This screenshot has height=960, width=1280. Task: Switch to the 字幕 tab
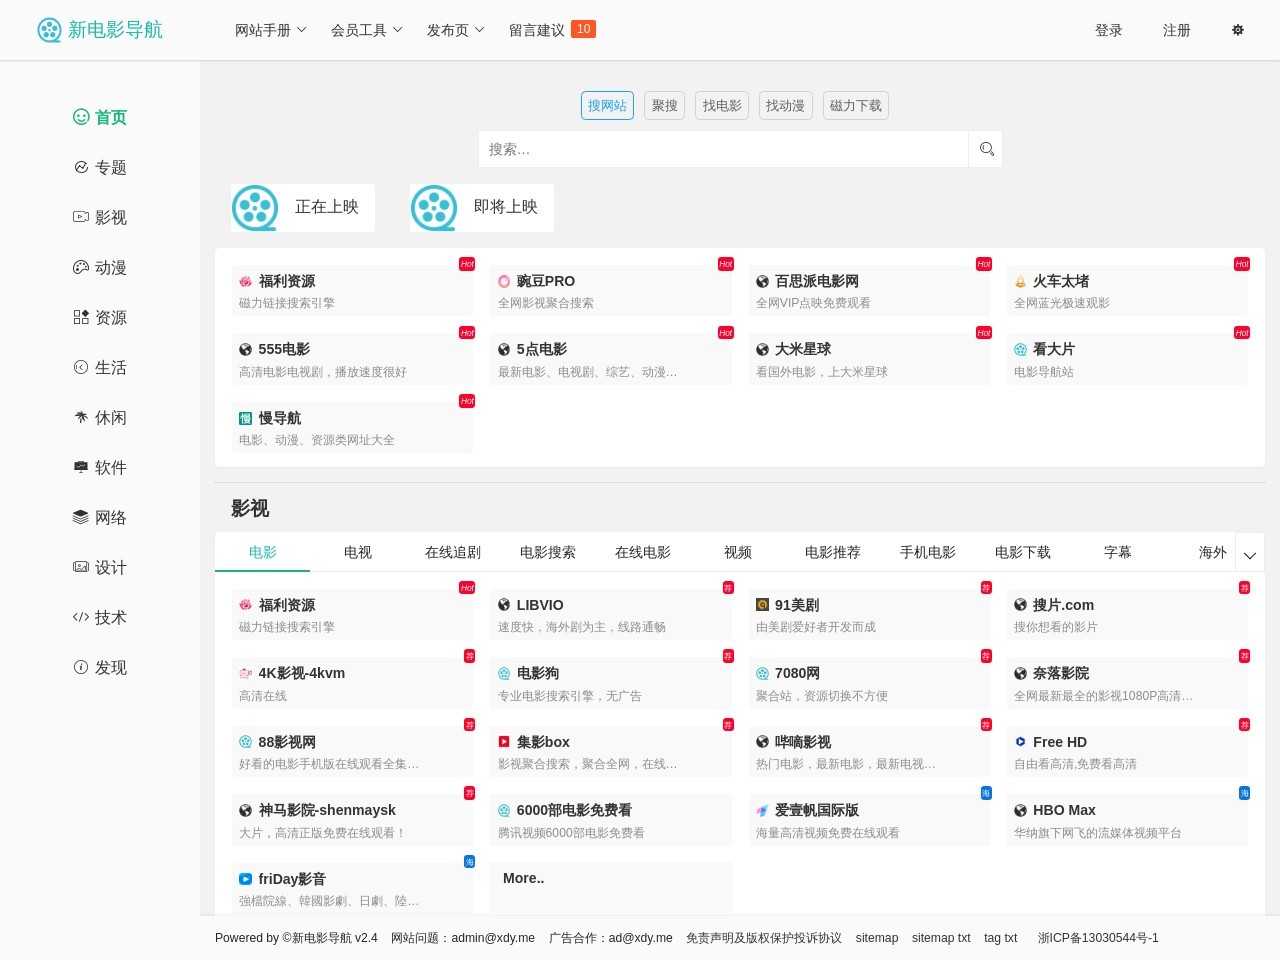1118,552
